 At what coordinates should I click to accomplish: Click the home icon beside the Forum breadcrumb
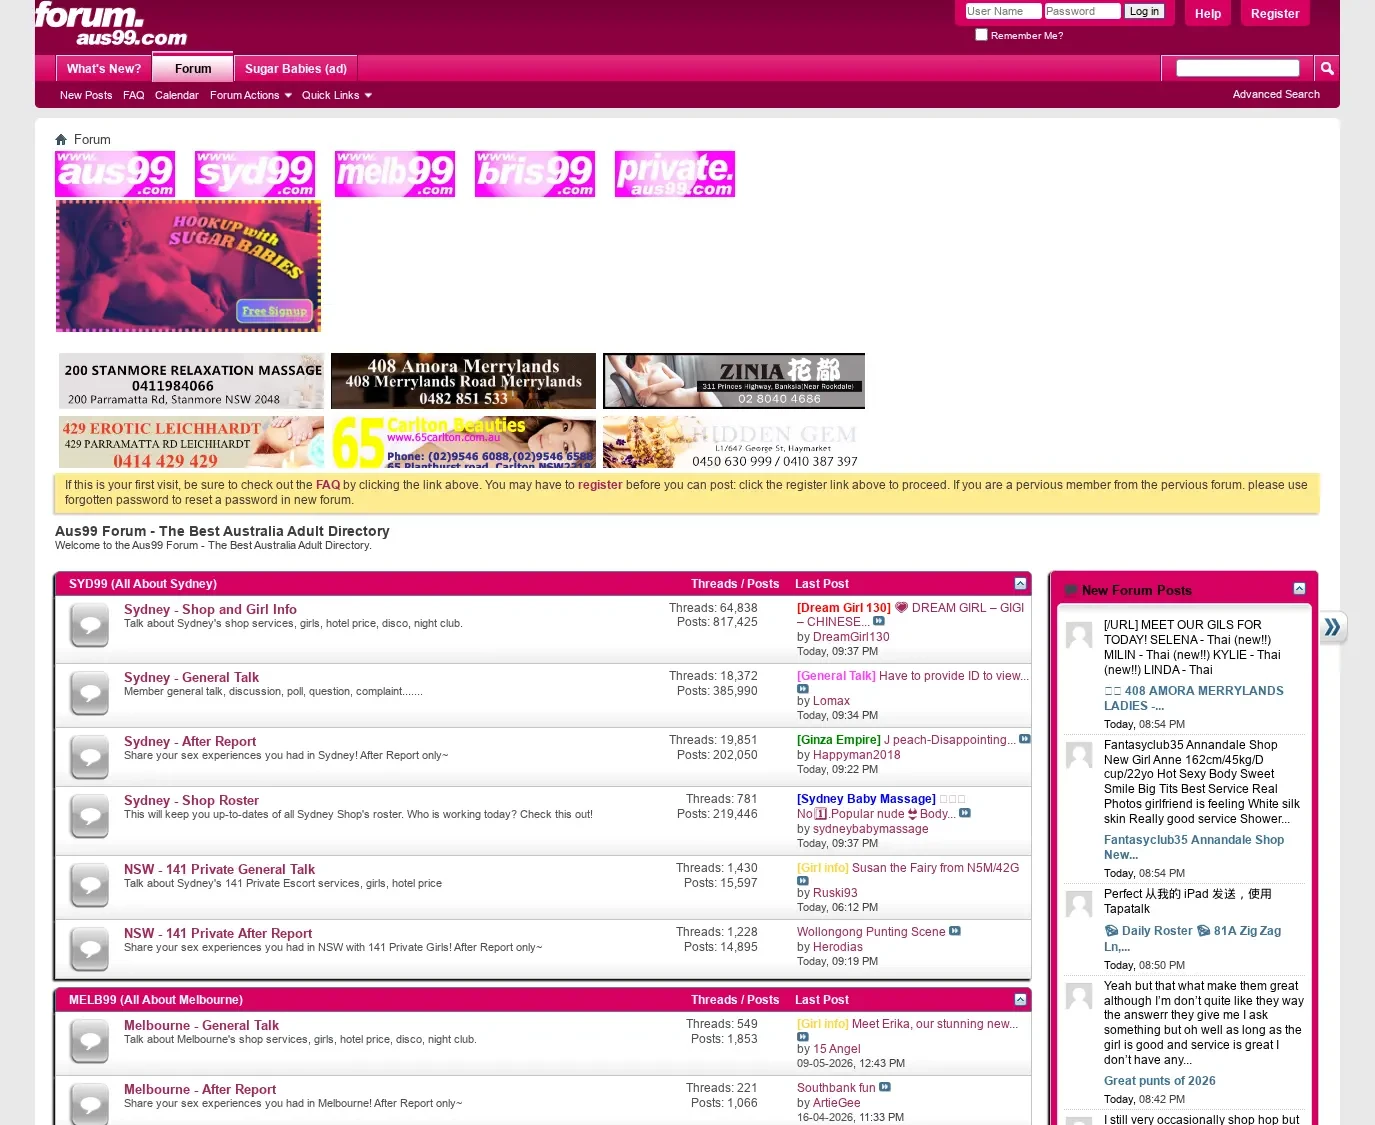pos(61,140)
